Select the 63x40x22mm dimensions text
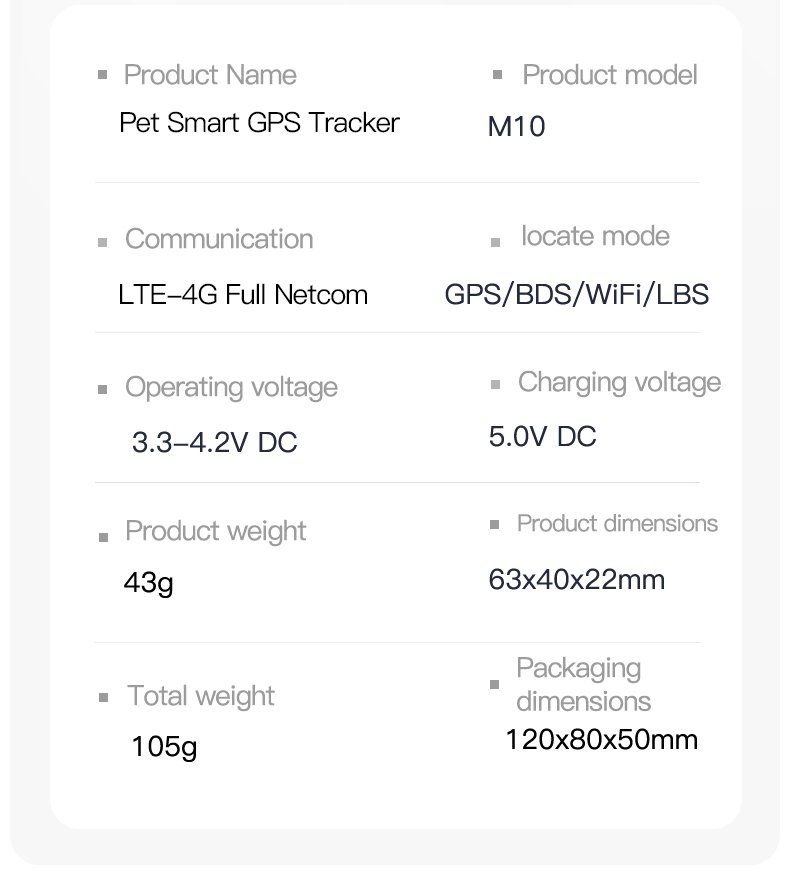790x872 pixels. tap(576, 579)
